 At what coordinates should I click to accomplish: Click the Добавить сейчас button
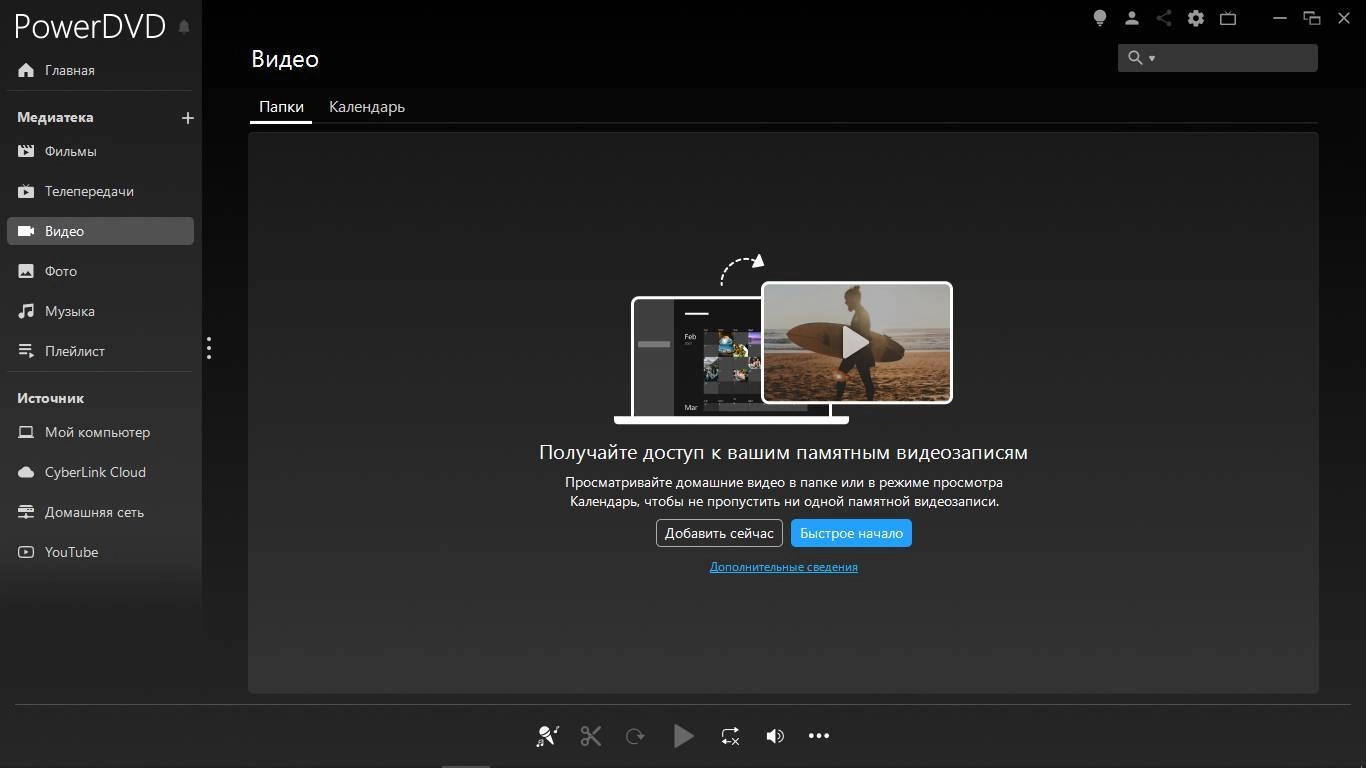click(x=719, y=533)
